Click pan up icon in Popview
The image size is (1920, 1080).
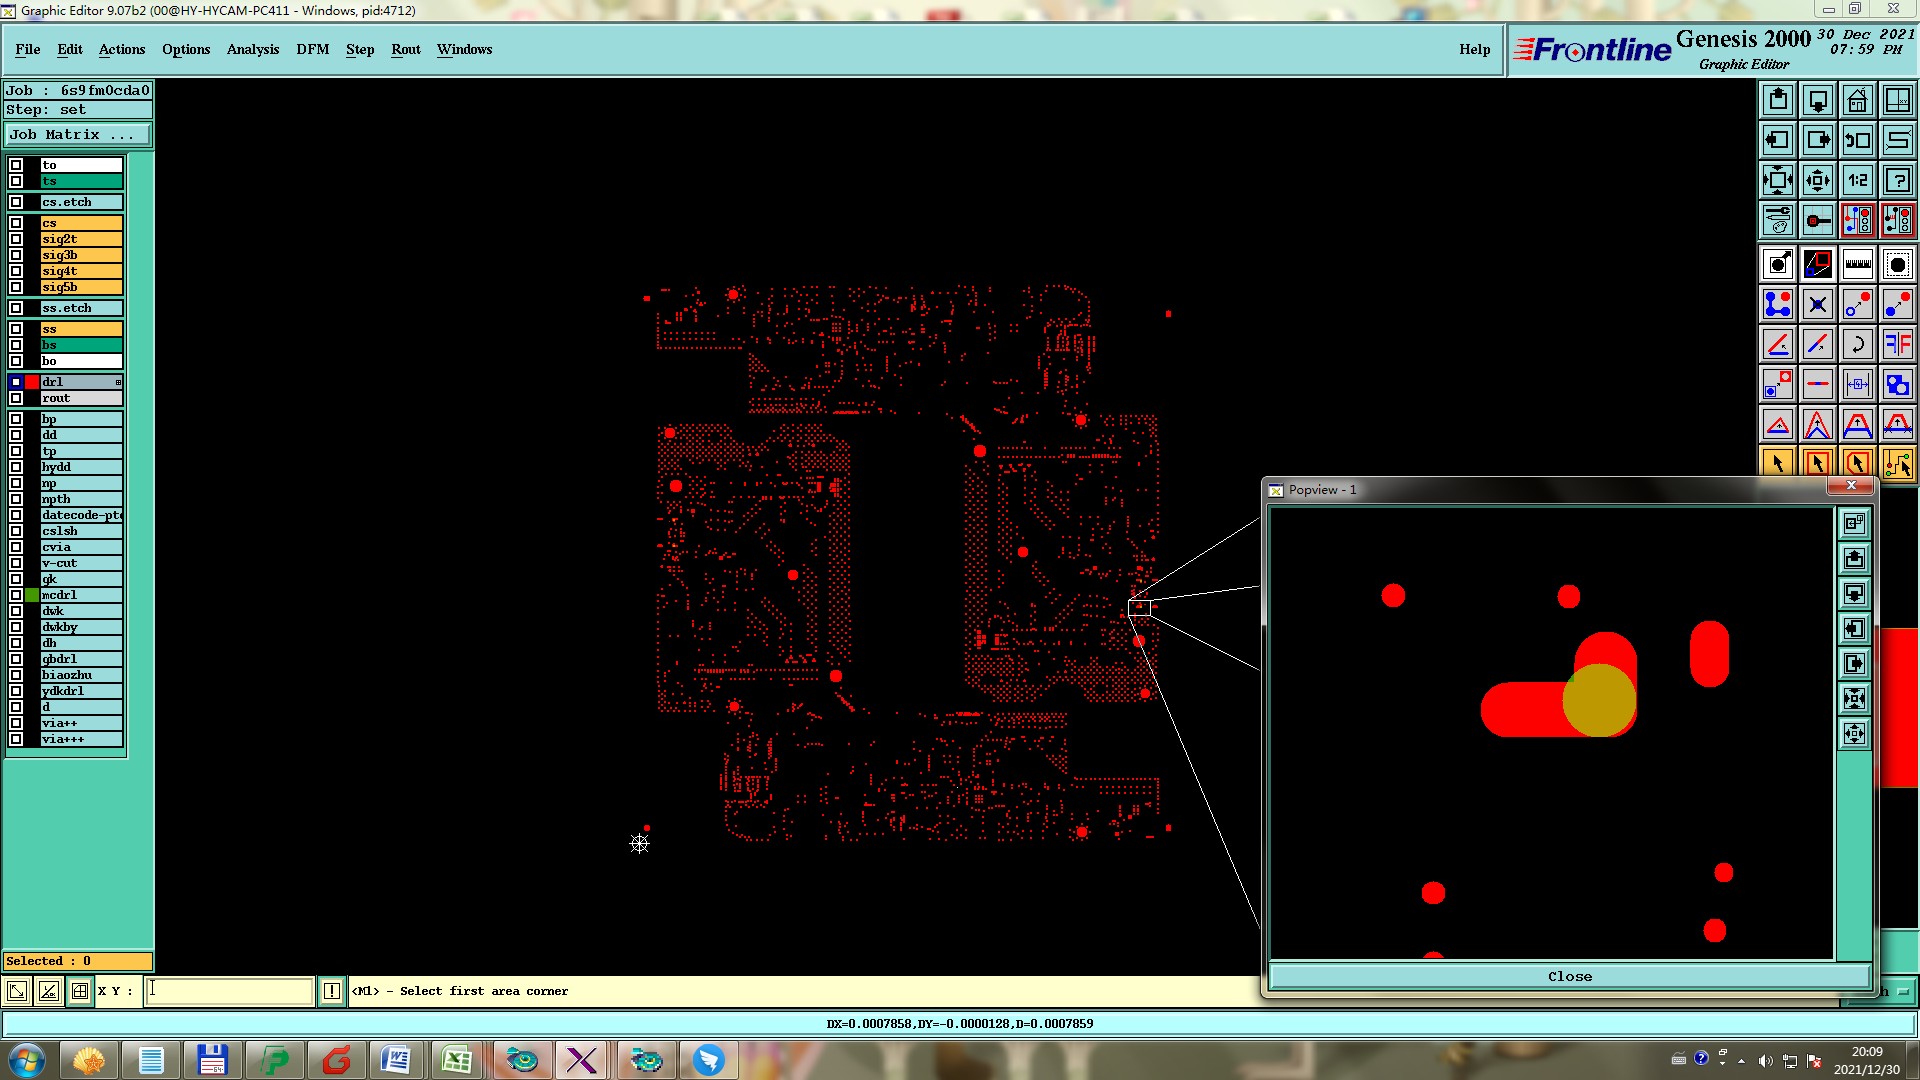[x=1854, y=559]
